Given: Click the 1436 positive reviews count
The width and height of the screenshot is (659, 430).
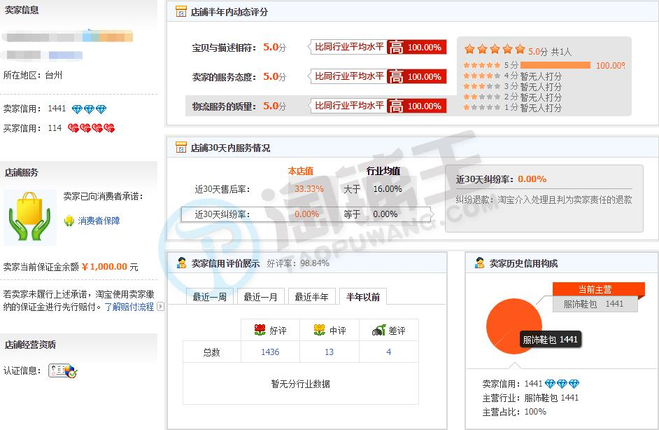Looking at the screenshot, I should coord(269,352).
